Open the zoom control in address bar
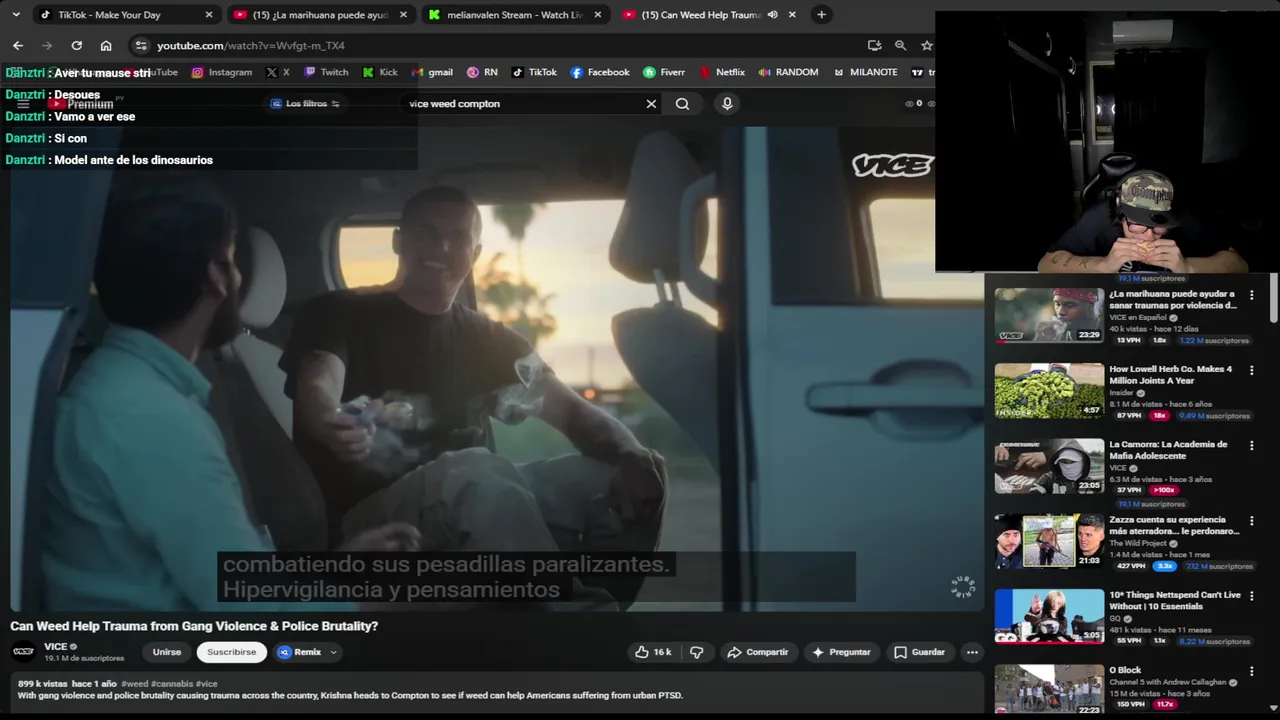This screenshot has height=720, width=1280. point(901,45)
